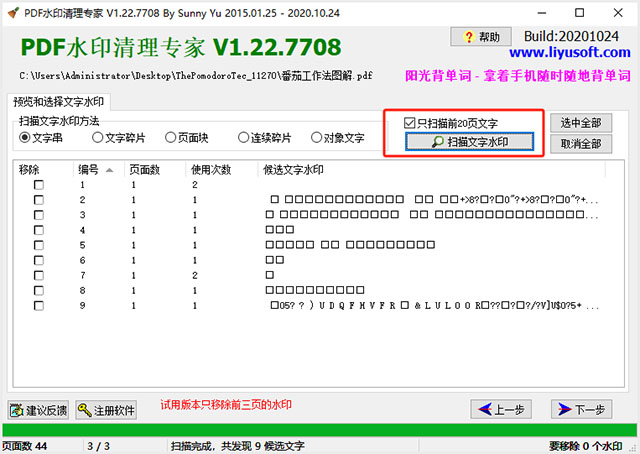
Task: Maximize the window
Action: point(579,13)
